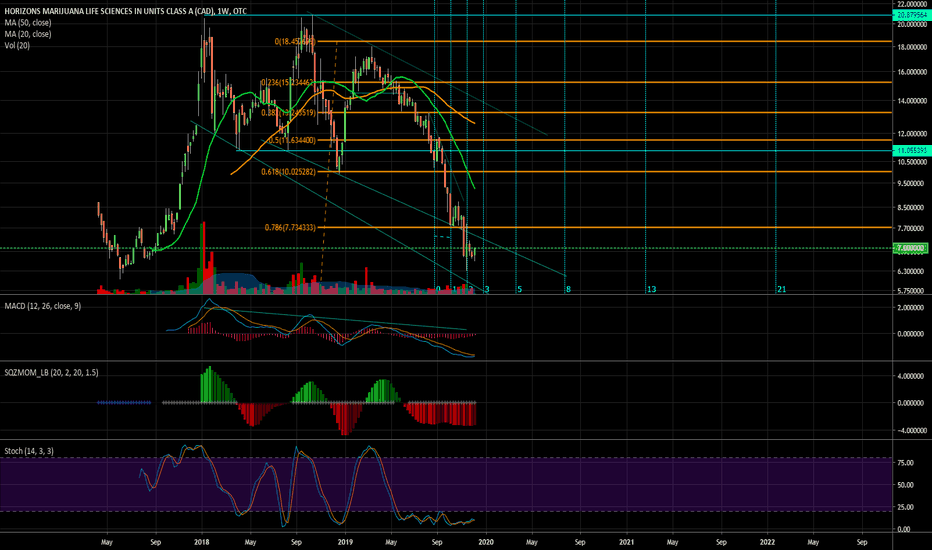Select the Fibonacci time zone marker 21
Viewport: 932px width, 550px height.
(x=782, y=290)
